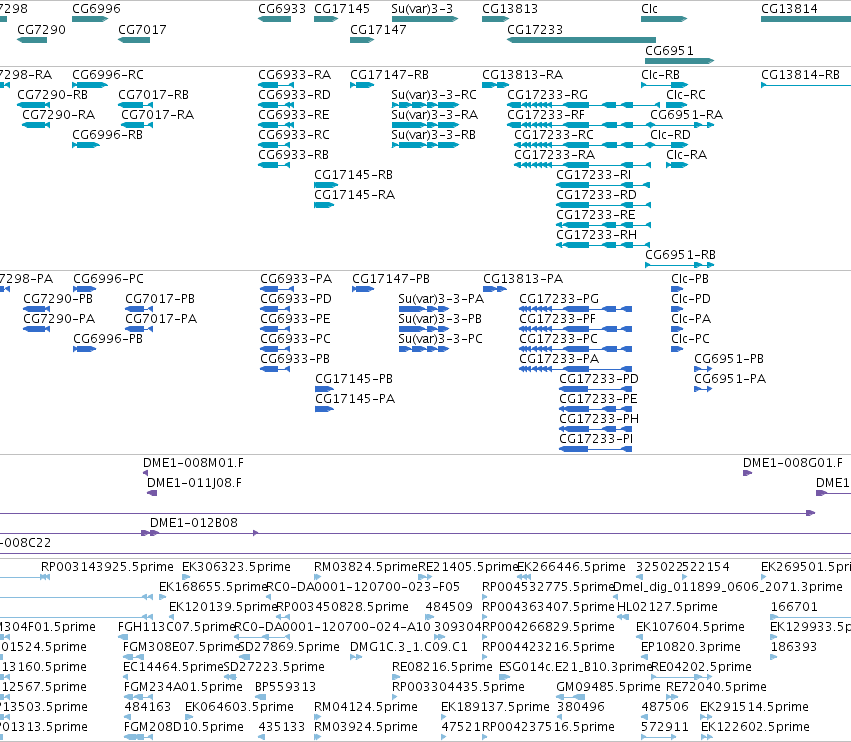Click protein CG6951-PB
The image size is (851, 742).
(x=729, y=359)
